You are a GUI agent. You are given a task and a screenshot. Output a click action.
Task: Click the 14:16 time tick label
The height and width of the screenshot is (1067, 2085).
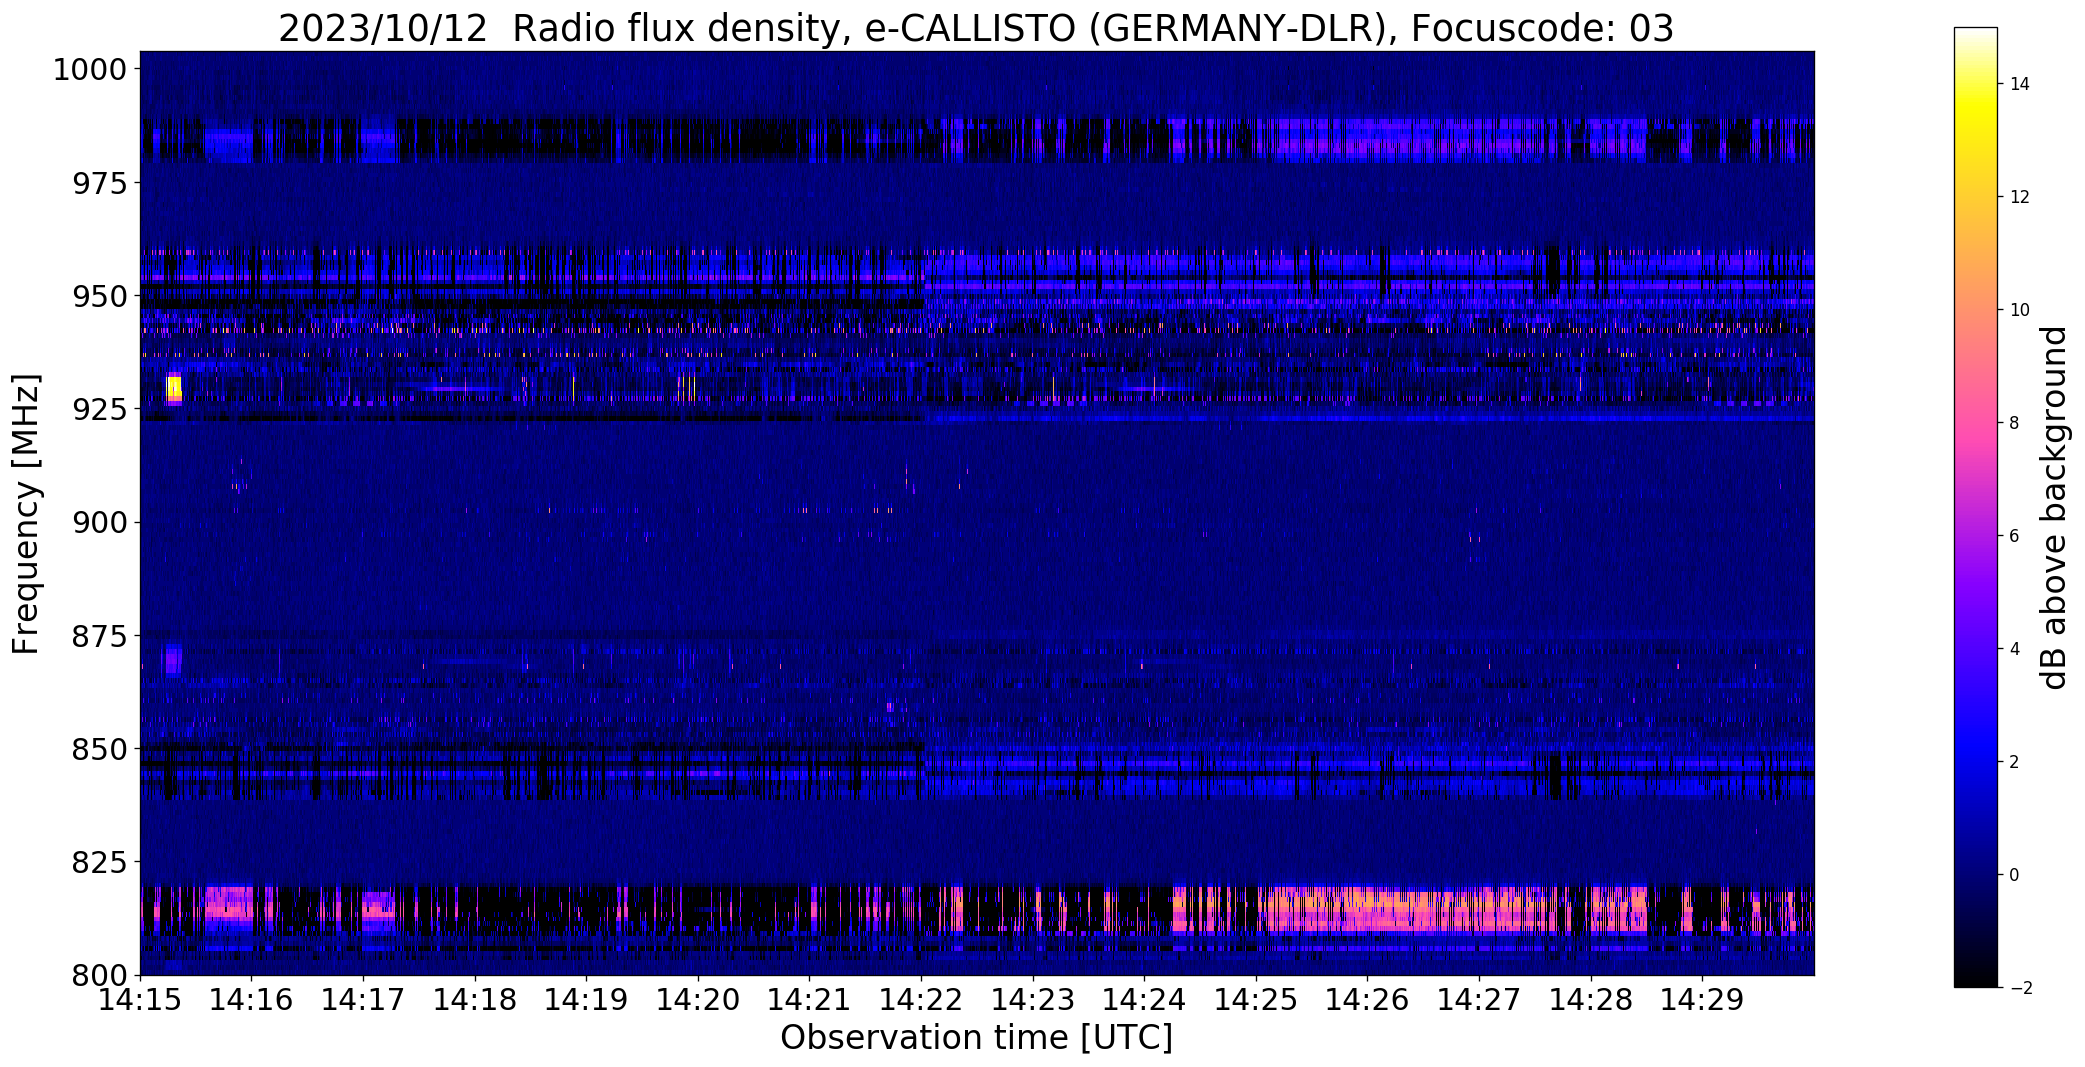tap(252, 1000)
